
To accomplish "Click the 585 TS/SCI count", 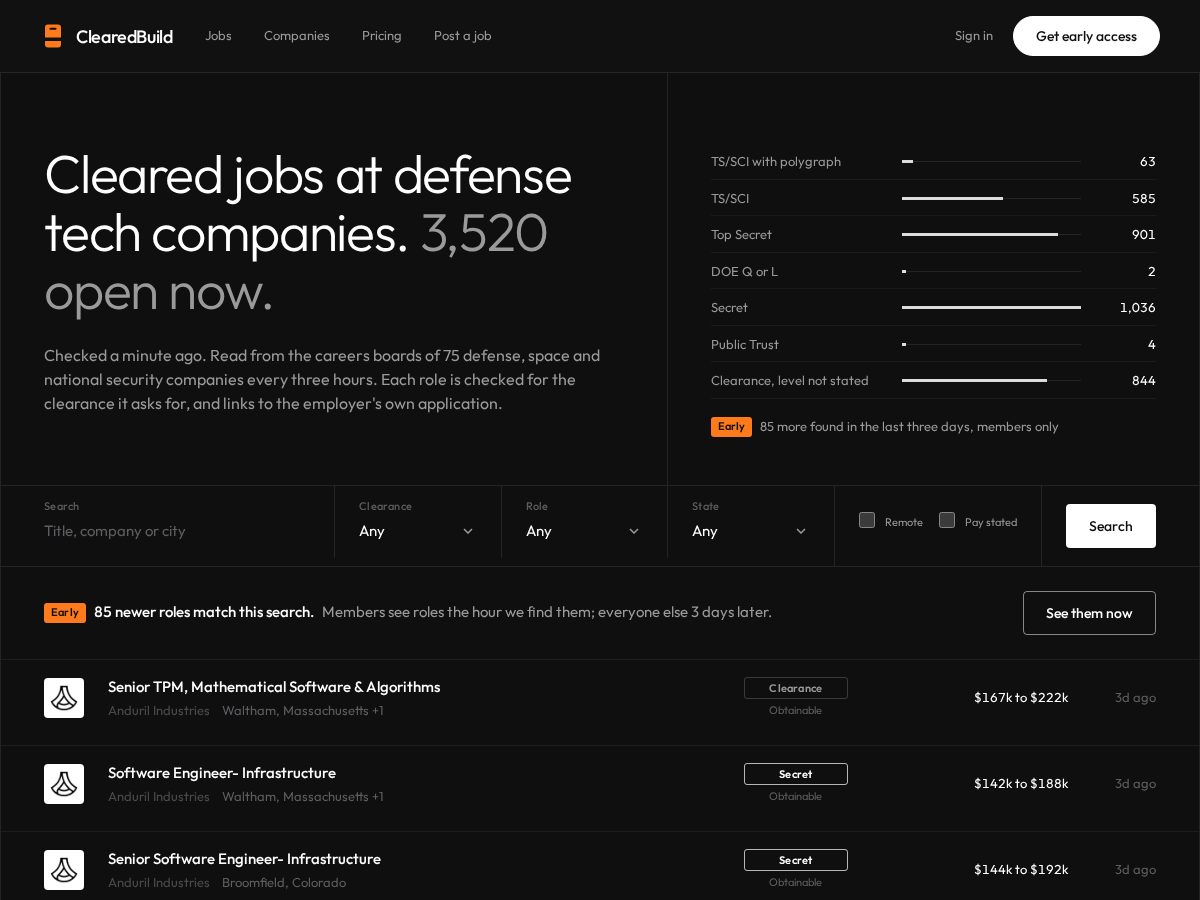I will click(1144, 198).
